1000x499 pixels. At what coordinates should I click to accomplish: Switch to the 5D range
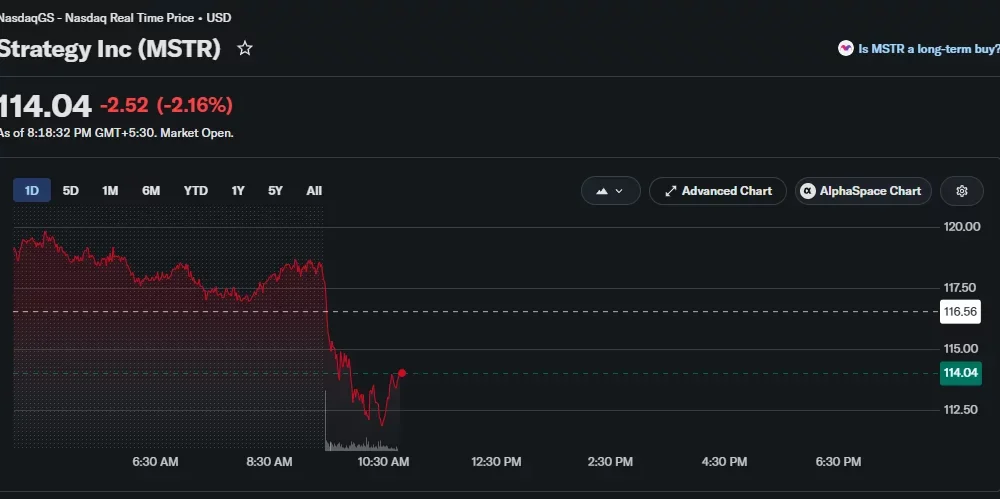71,190
